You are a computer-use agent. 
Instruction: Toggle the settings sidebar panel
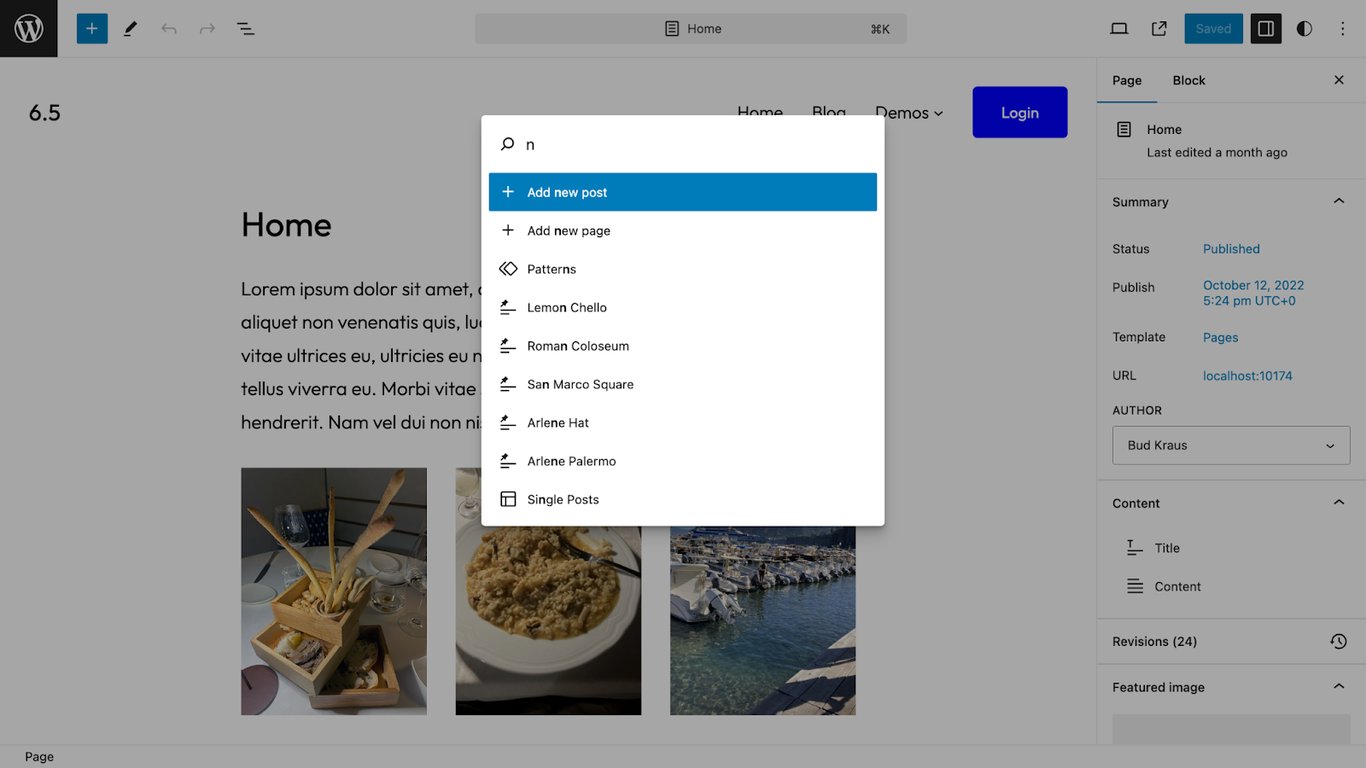coord(1265,28)
